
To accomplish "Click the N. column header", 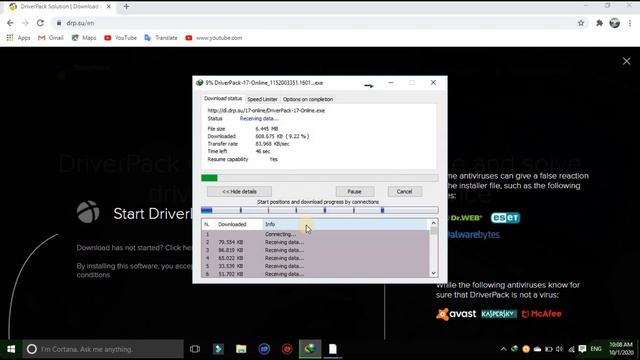I will pyautogui.click(x=208, y=224).
